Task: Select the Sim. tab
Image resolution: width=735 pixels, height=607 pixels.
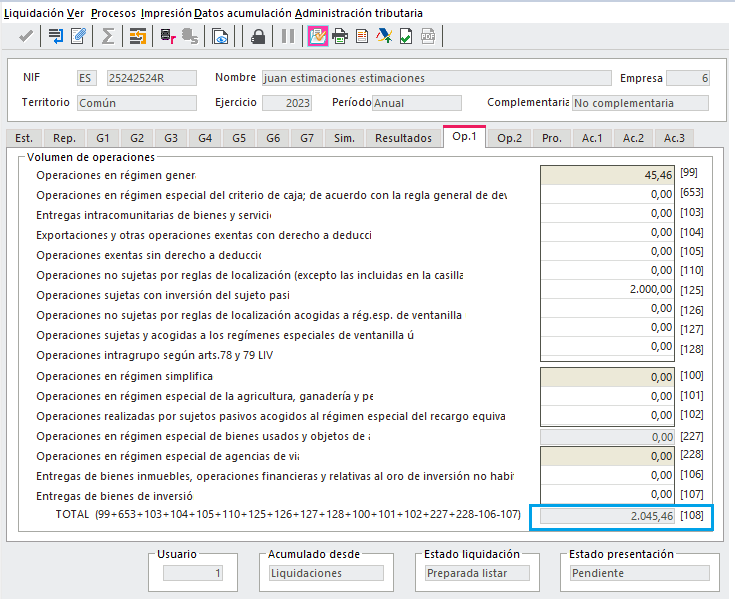Action: (x=344, y=138)
